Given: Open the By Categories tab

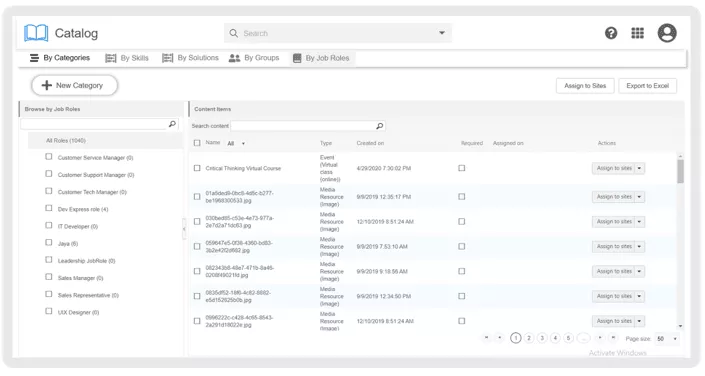Looking at the screenshot, I should point(60,58).
